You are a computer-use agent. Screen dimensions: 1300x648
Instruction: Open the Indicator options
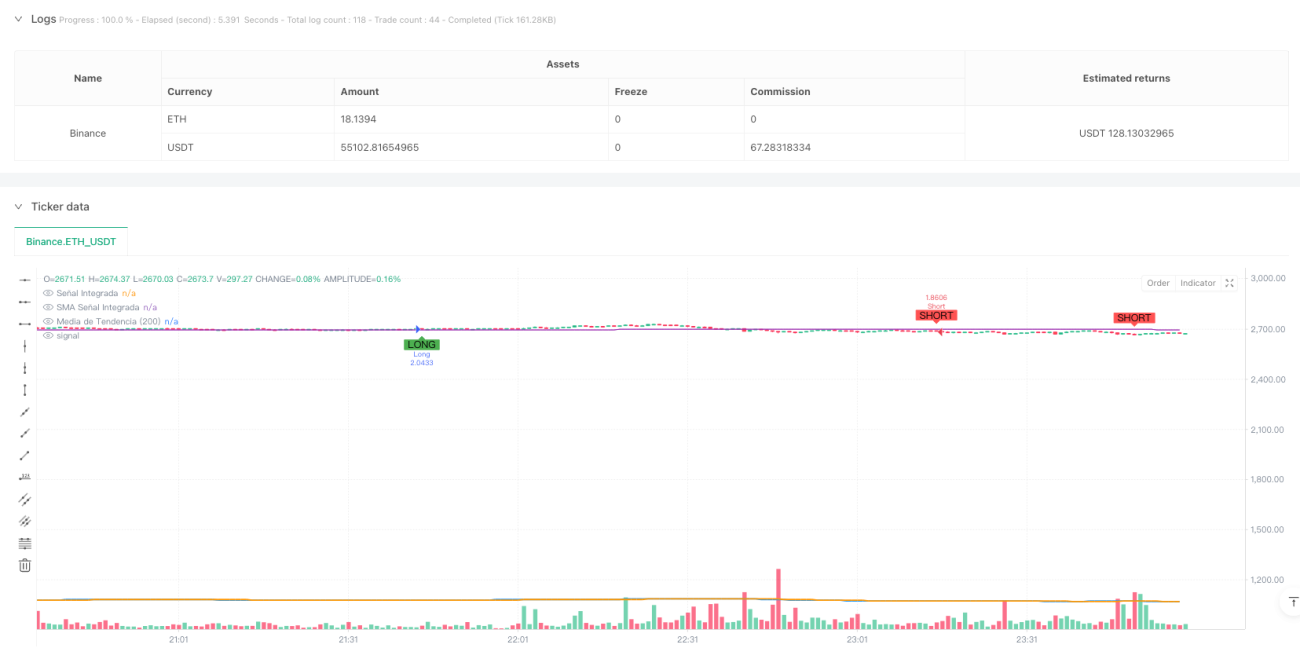(x=1197, y=283)
